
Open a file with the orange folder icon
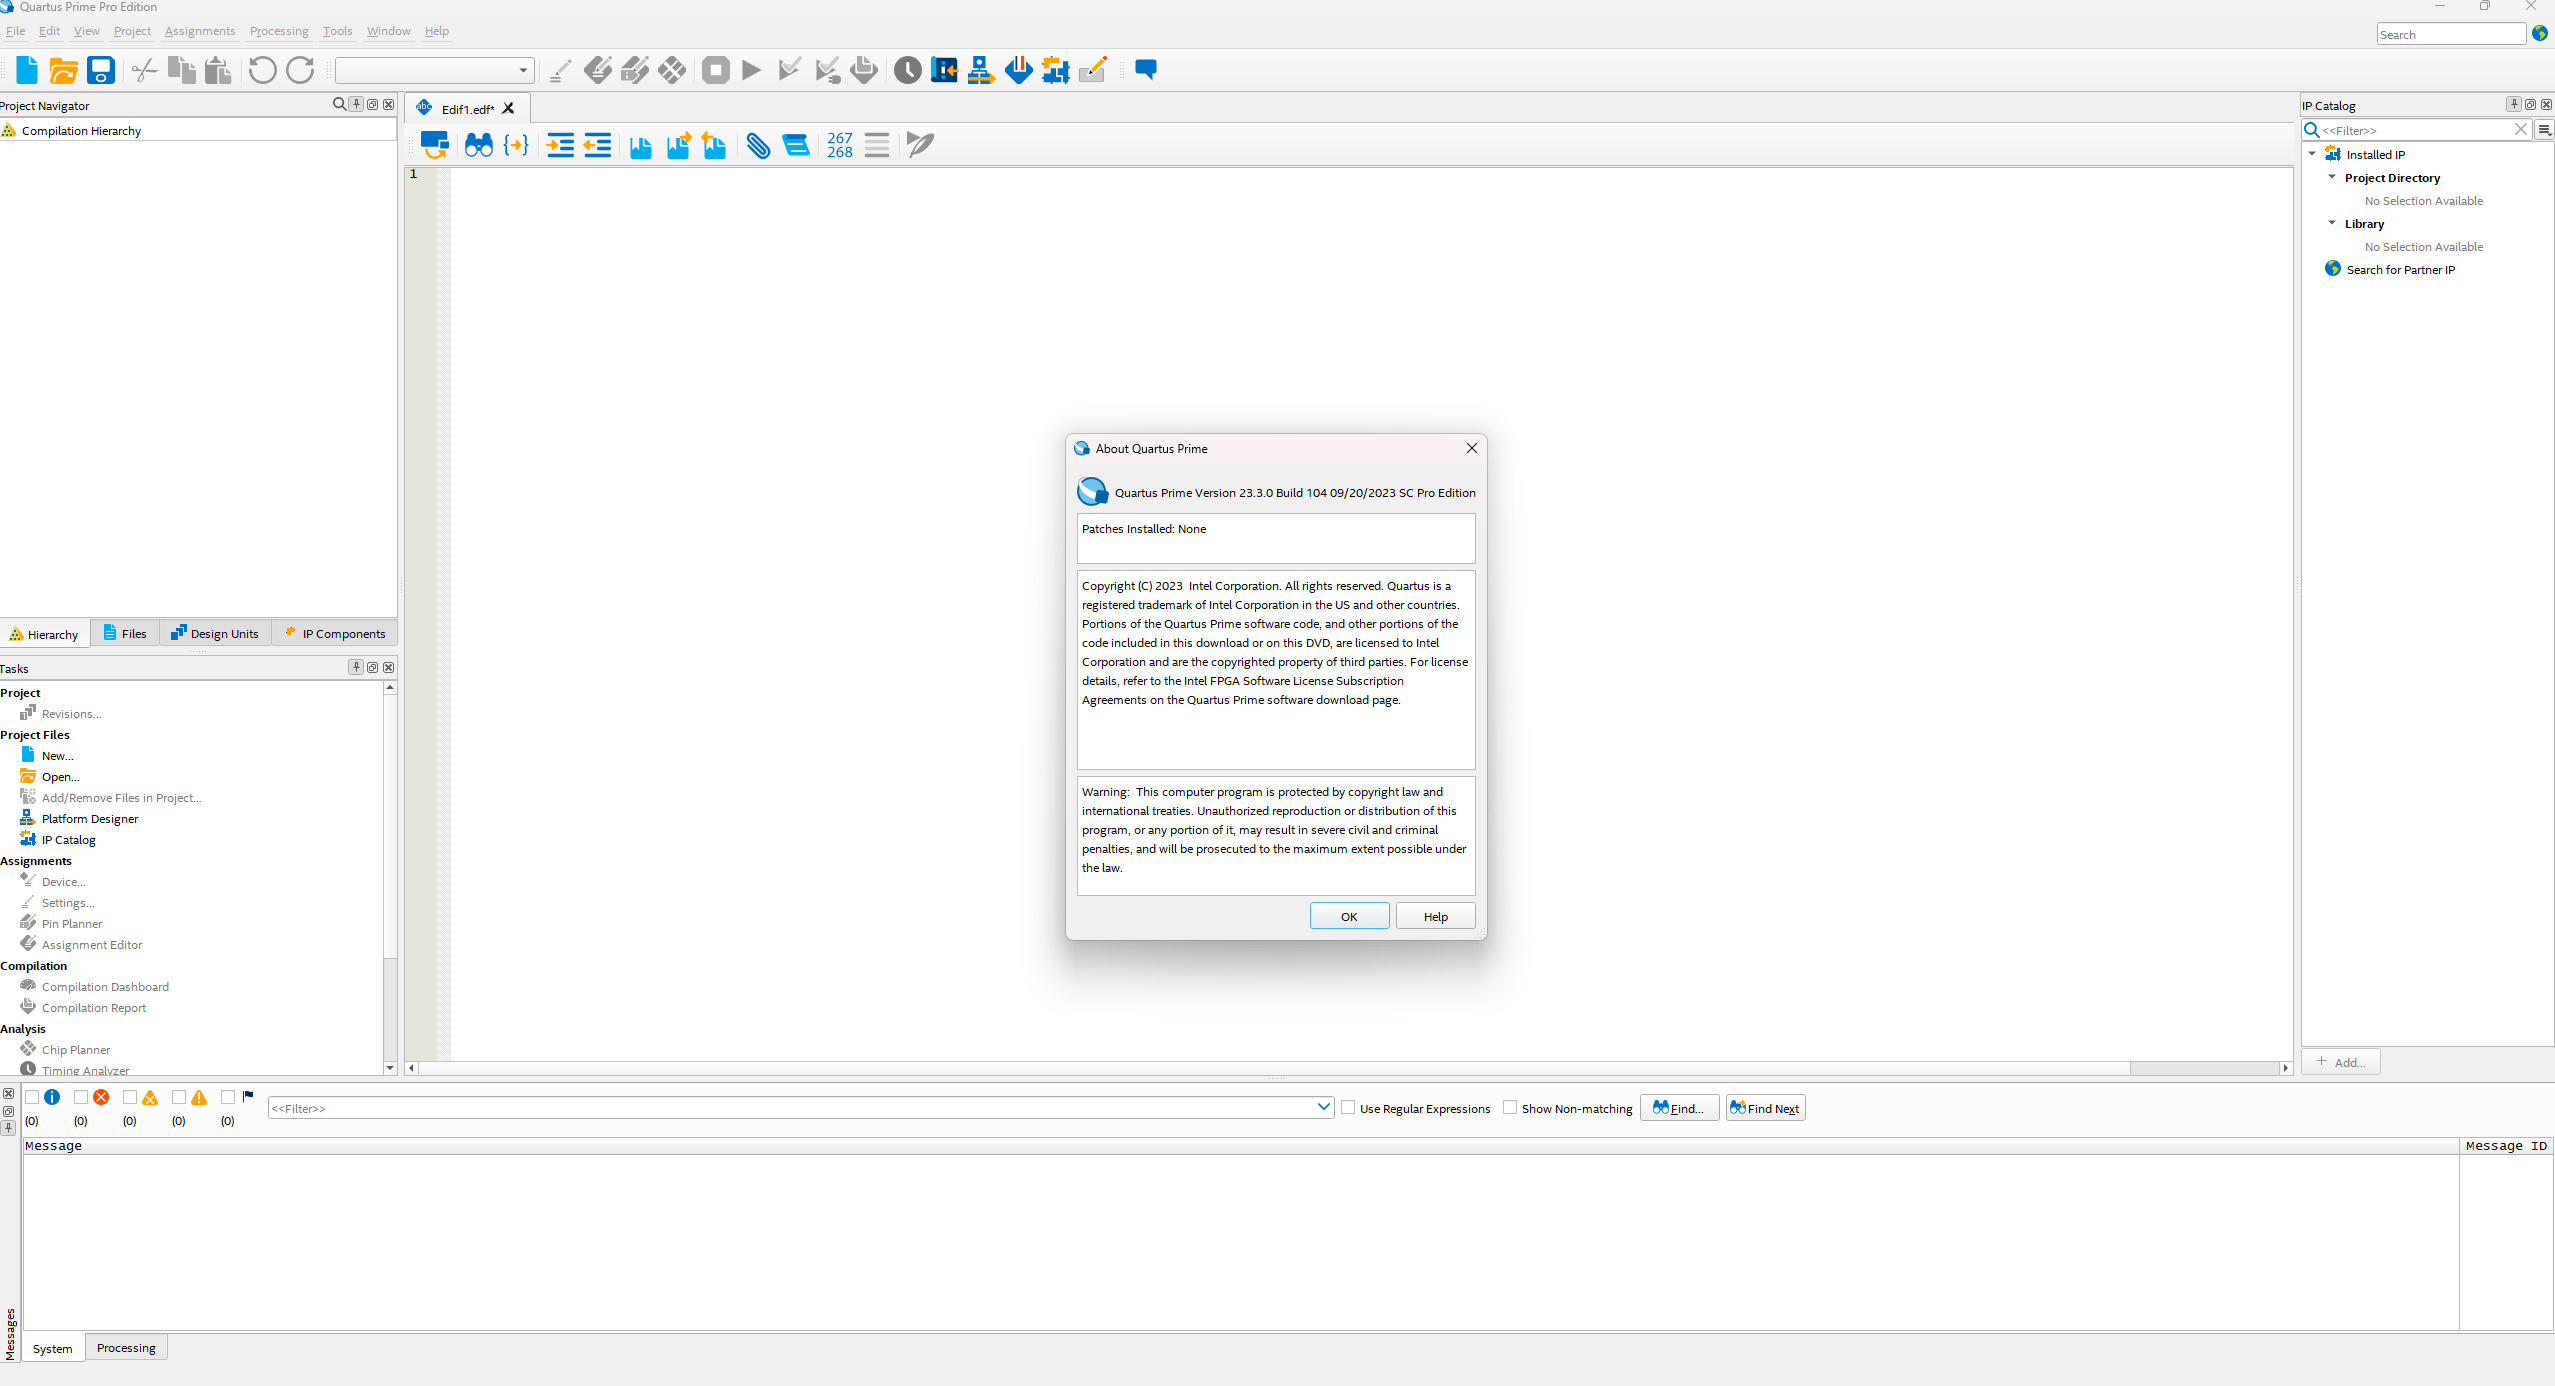click(x=63, y=70)
